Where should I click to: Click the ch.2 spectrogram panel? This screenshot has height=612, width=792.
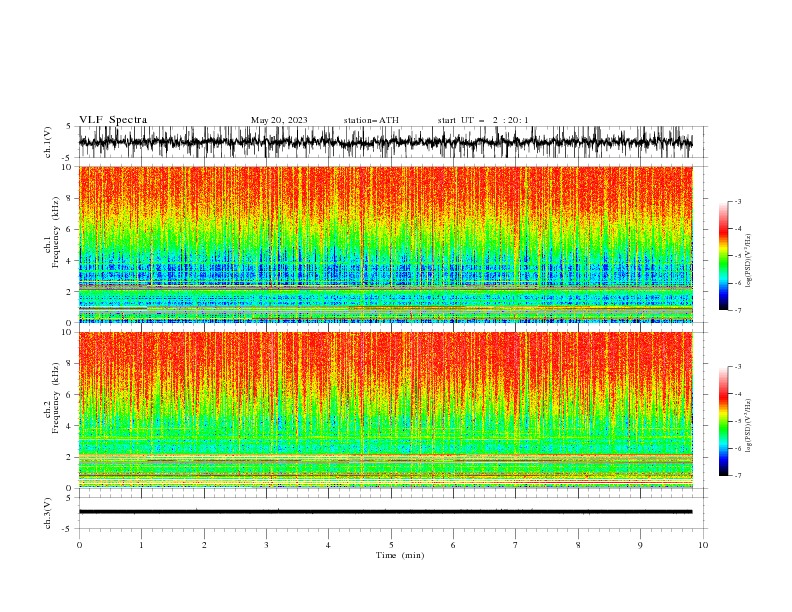tap(385, 410)
